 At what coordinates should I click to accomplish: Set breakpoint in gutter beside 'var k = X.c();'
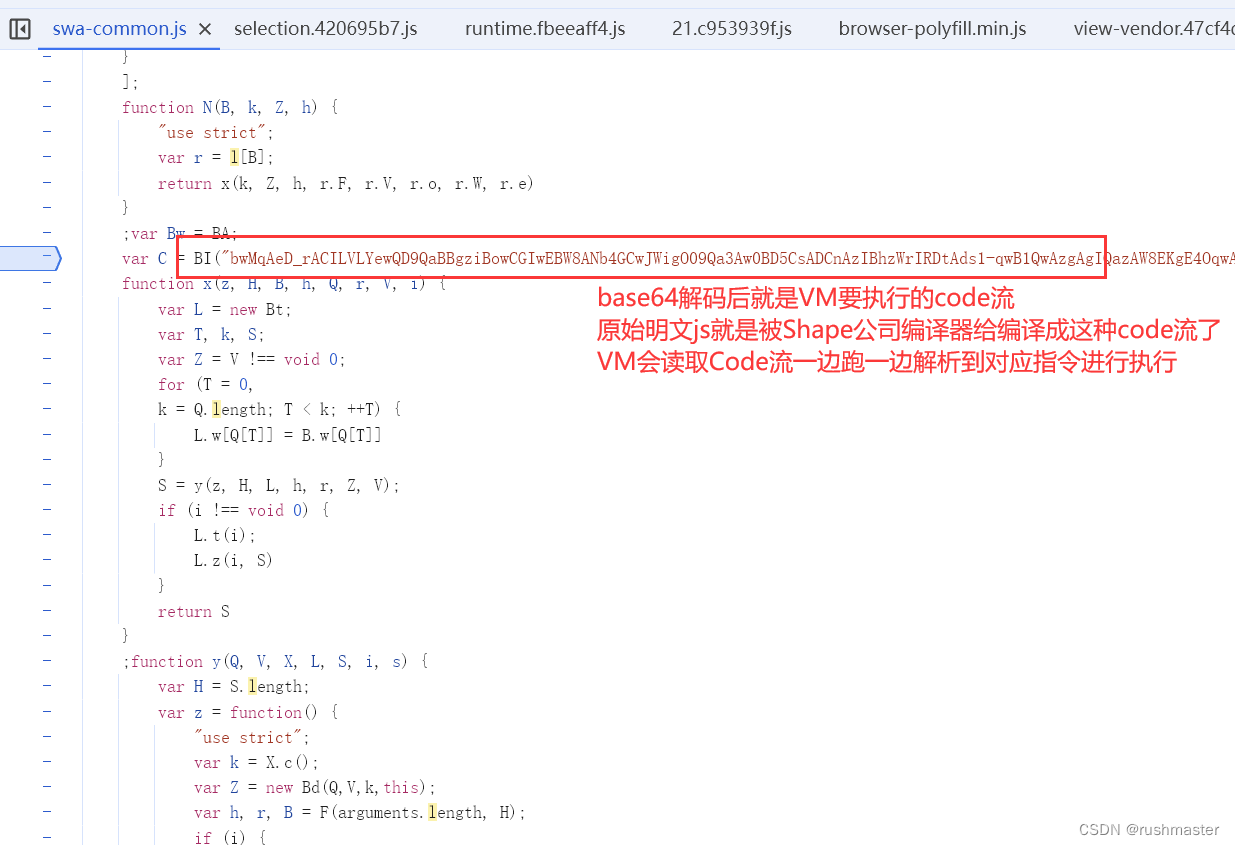coord(47,762)
